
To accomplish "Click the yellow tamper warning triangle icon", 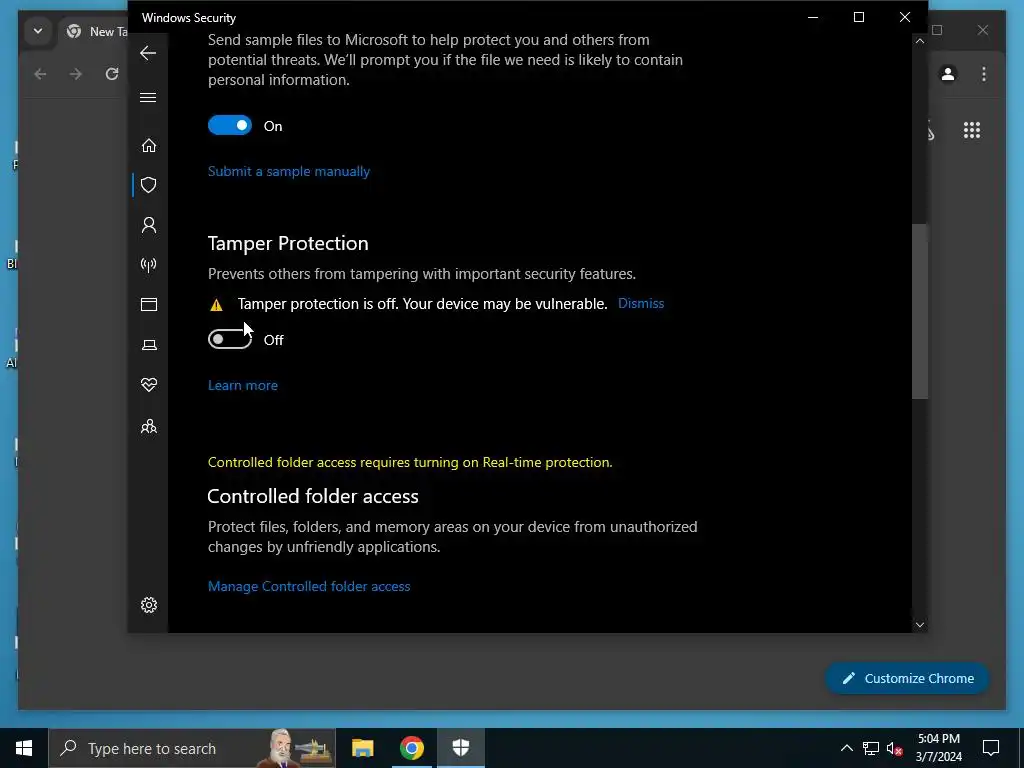I will point(216,304).
